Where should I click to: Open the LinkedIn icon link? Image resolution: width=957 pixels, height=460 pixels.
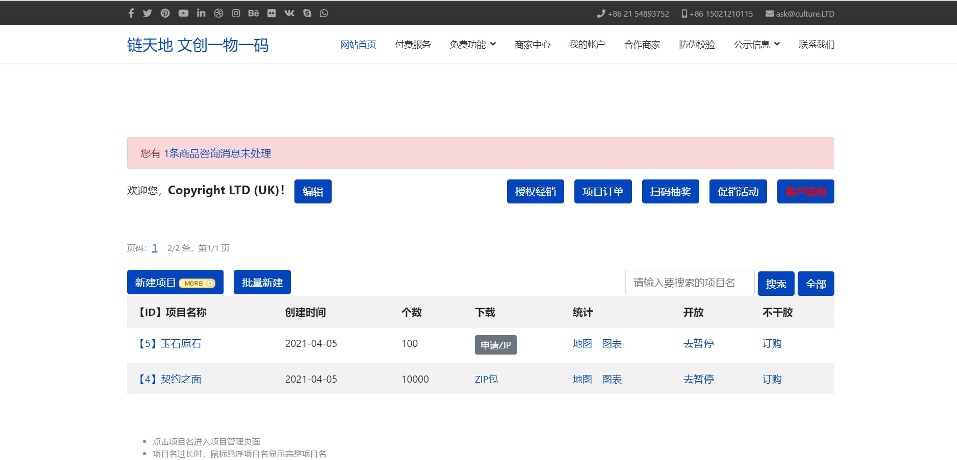pyautogui.click(x=201, y=13)
